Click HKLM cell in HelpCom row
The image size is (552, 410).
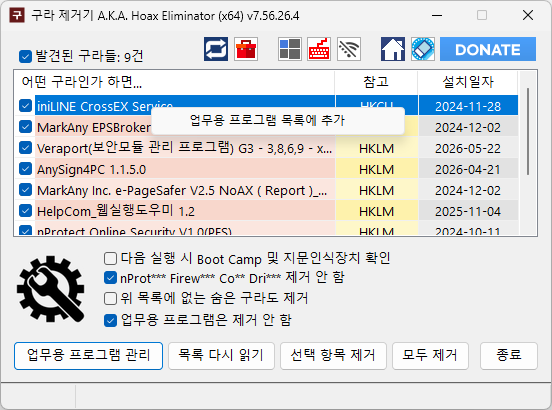[376, 211]
